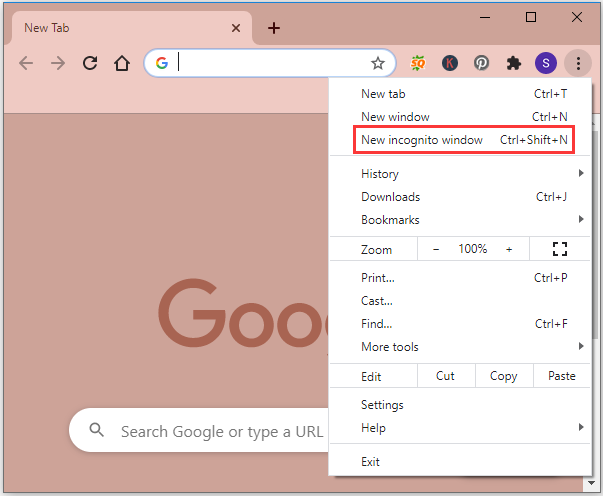Expand the History submenu arrow

coord(581,173)
